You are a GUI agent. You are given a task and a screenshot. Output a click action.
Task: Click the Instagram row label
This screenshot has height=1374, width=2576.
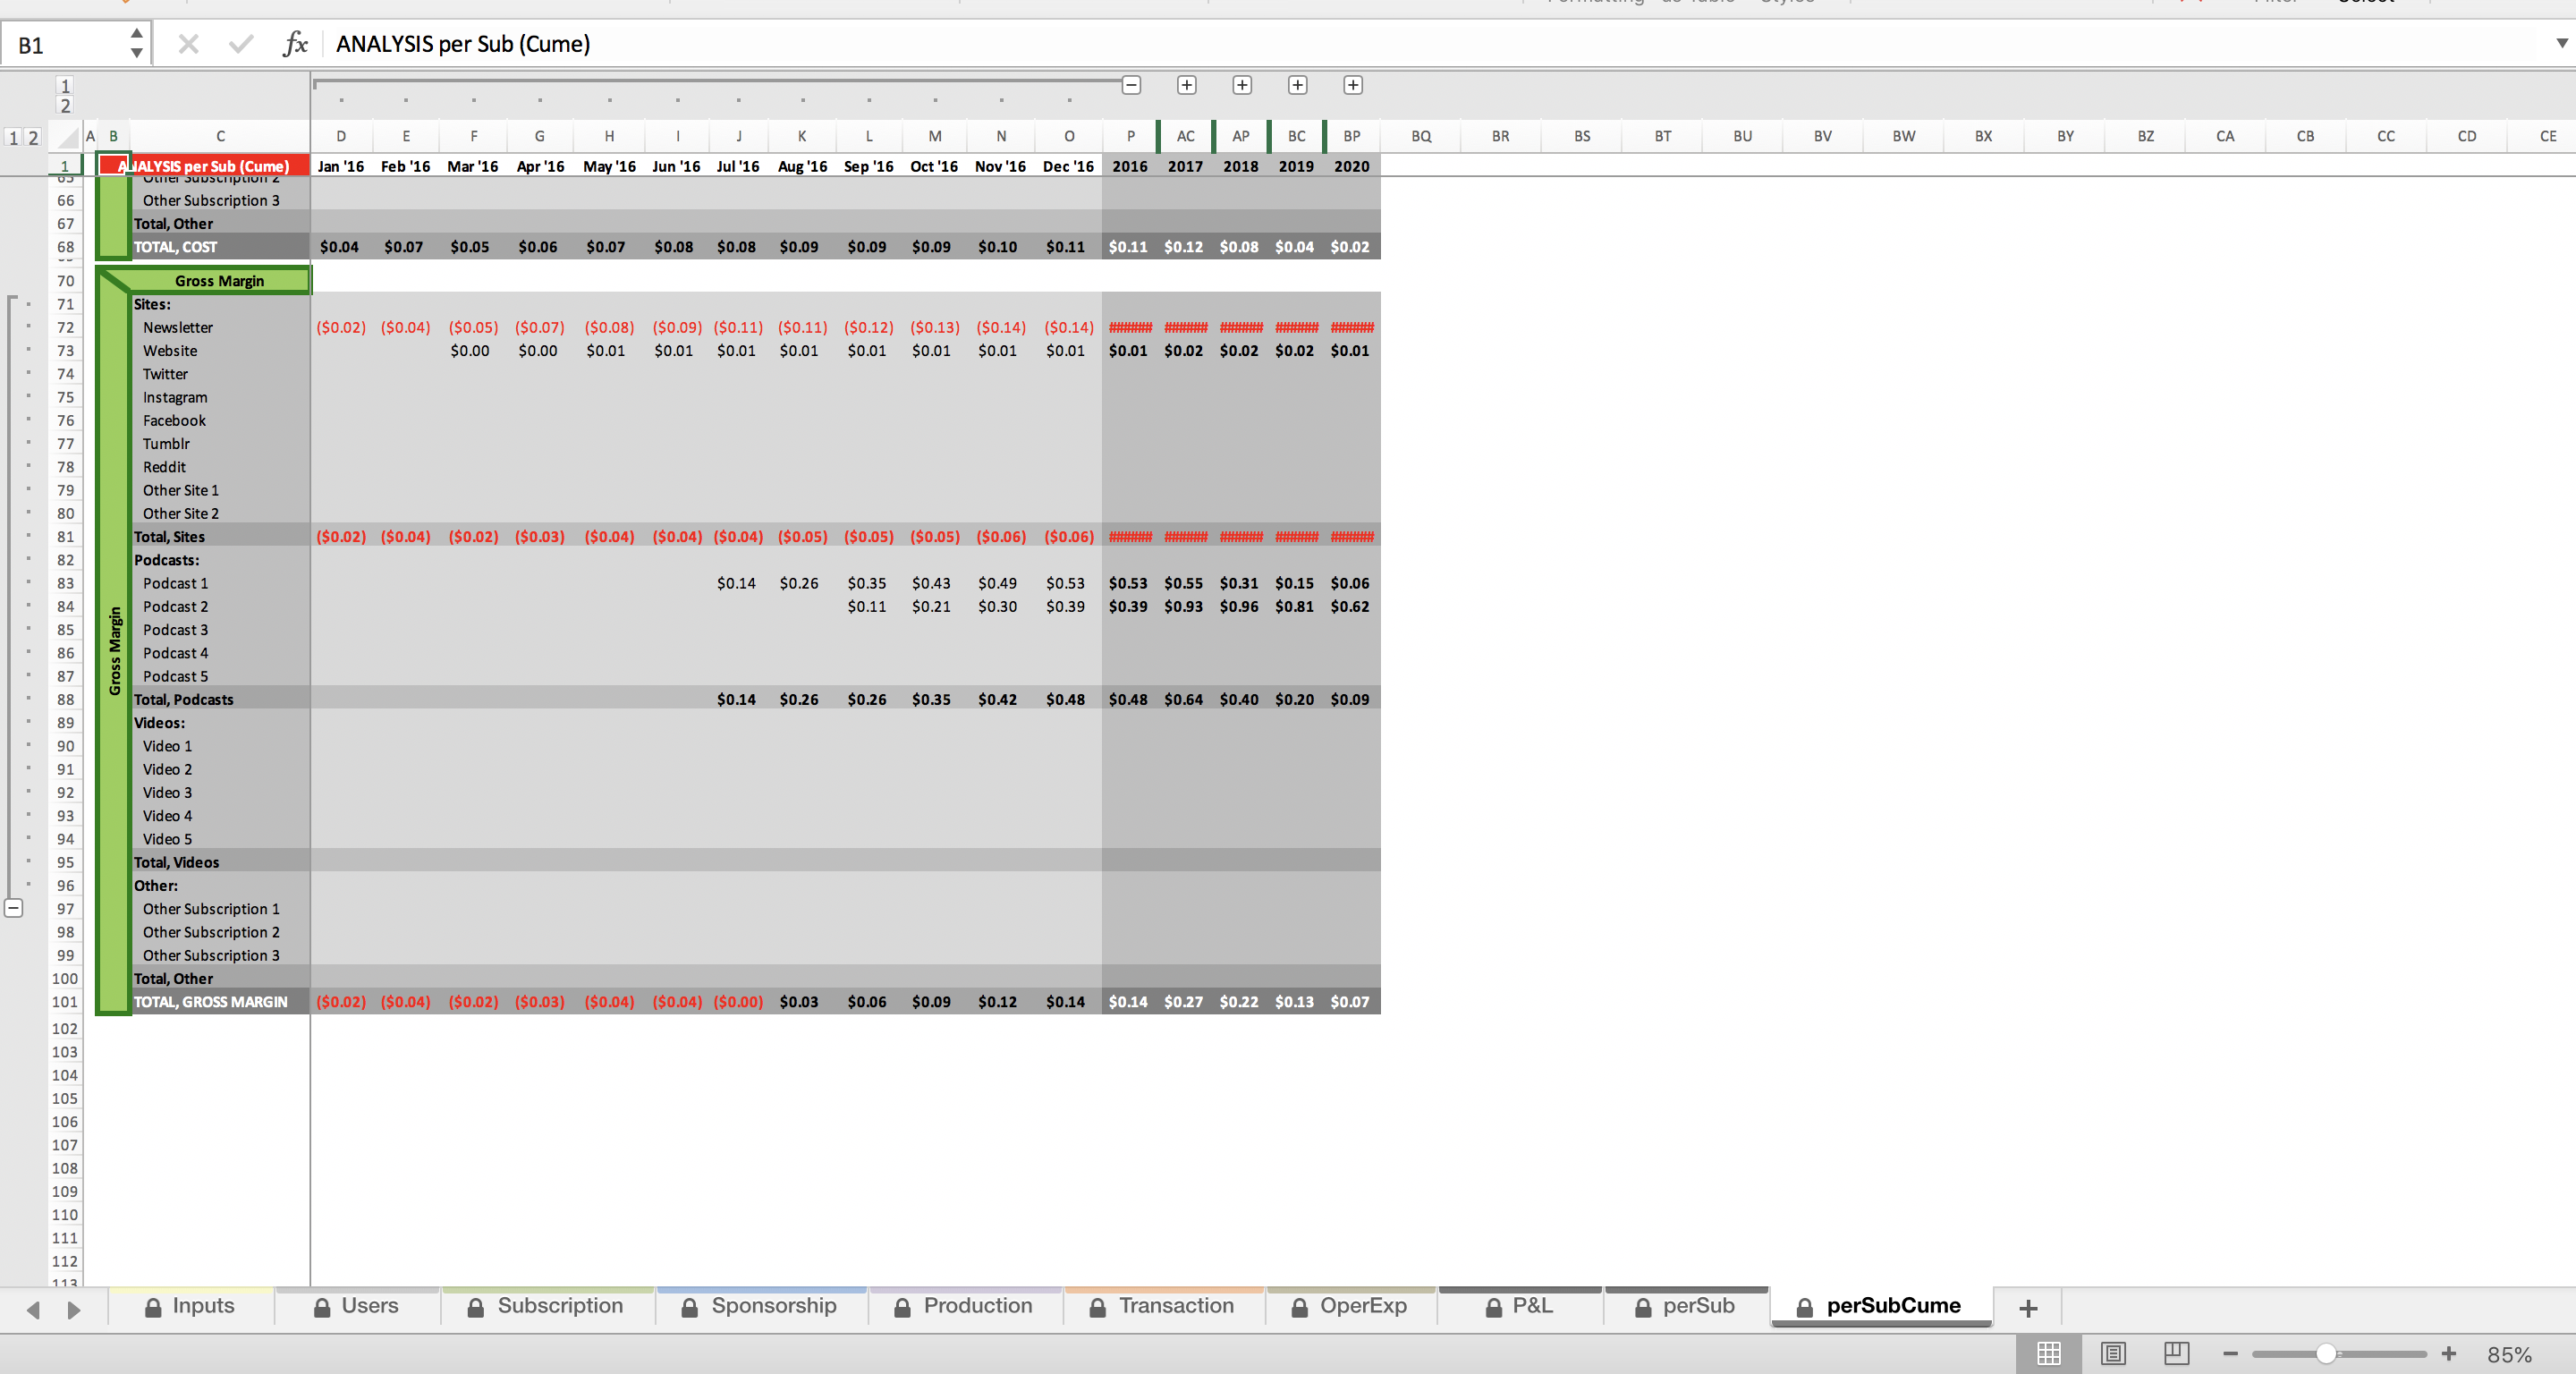click(175, 397)
